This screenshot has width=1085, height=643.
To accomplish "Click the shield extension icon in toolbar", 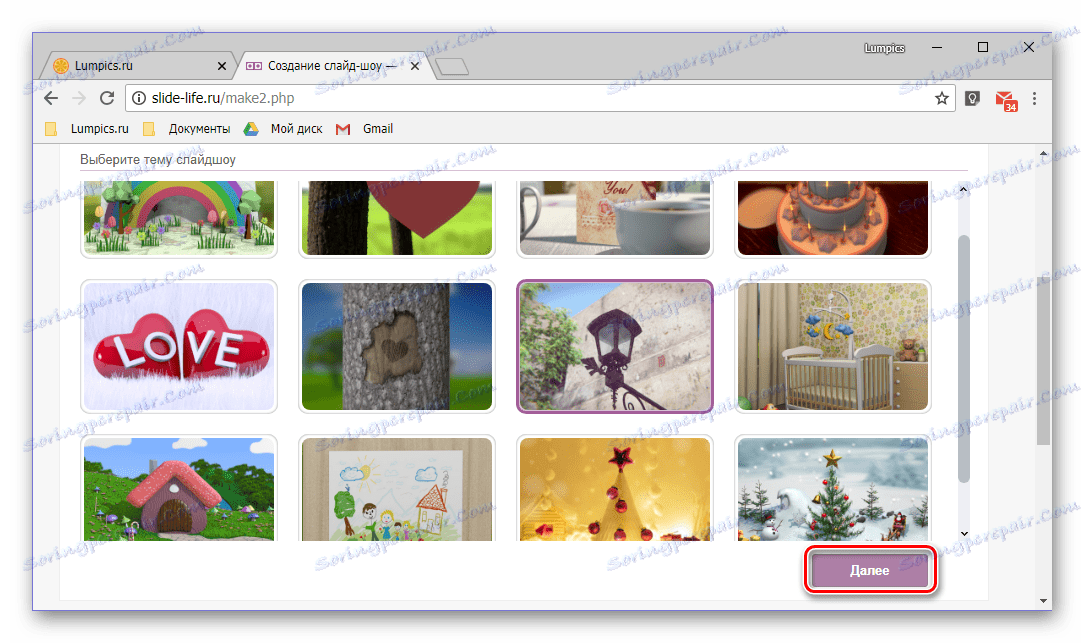I will (972, 98).
